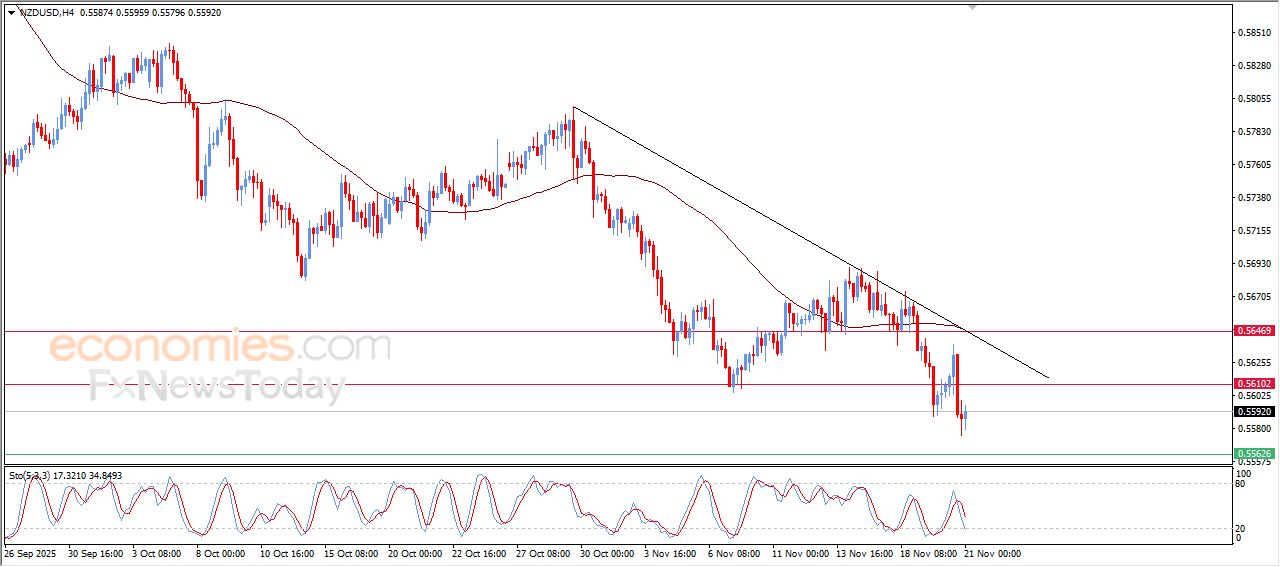Click the 0.58510 price scale value
Viewport: 1280px width, 567px height.
(x=1254, y=33)
